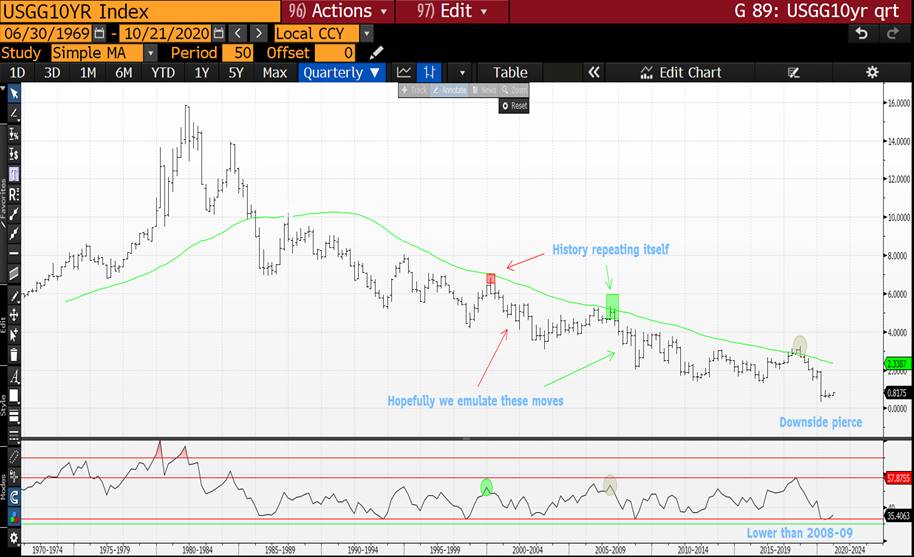Image resolution: width=914 pixels, height=557 pixels.
Task: Click the undo arrow icon
Action: tap(861, 33)
